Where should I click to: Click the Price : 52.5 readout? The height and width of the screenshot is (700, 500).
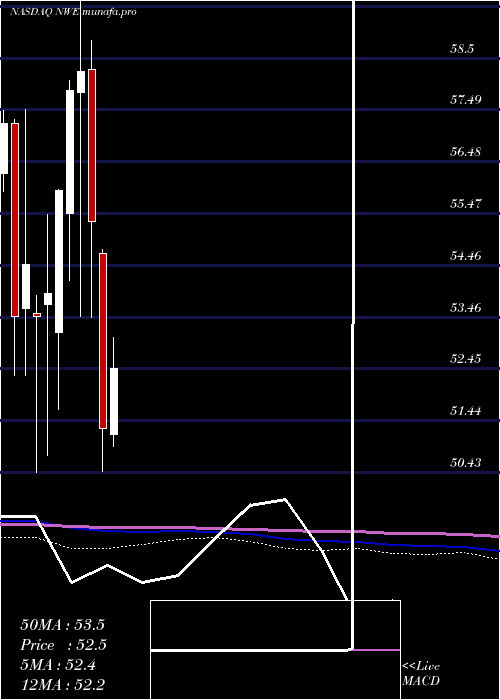pos(63,645)
